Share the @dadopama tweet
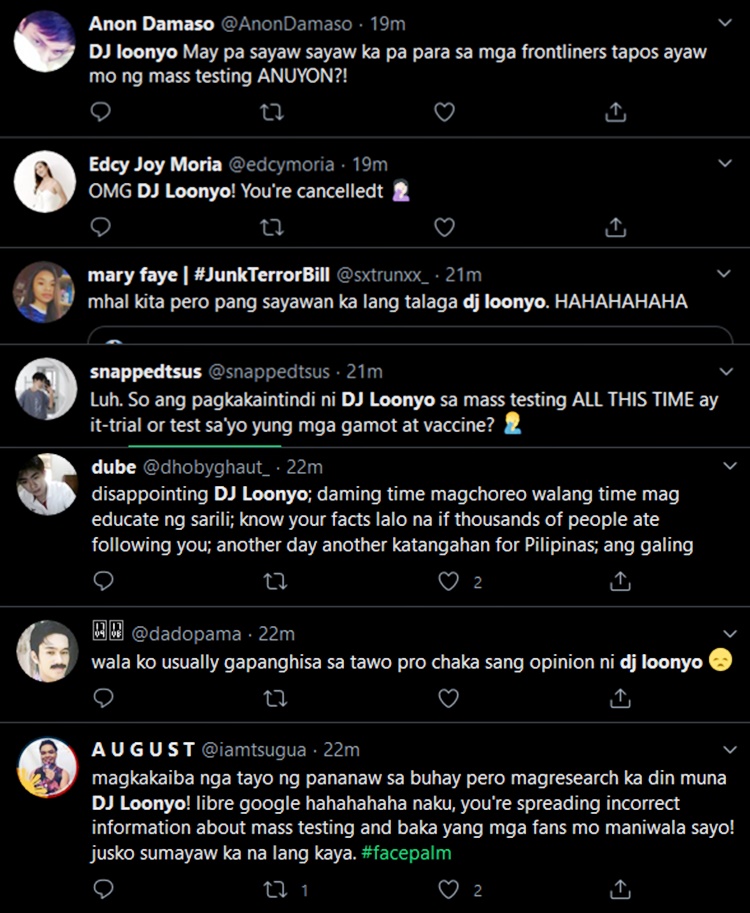The height and width of the screenshot is (913, 750). tap(620, 697)
